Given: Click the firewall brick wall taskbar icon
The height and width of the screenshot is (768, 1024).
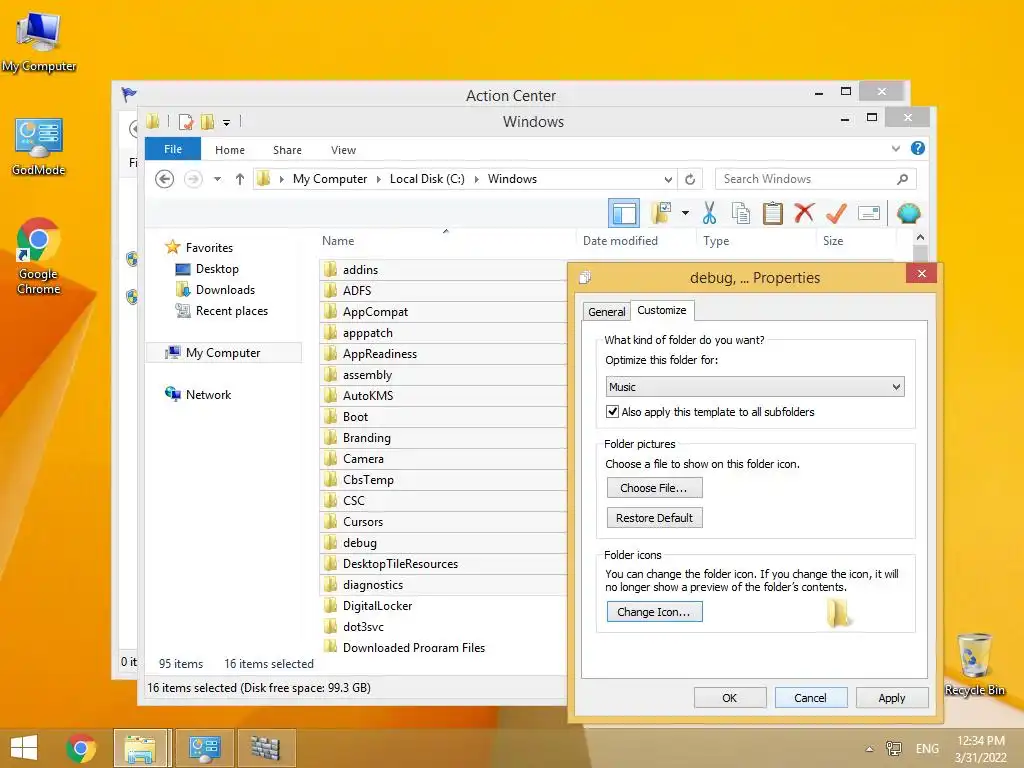Looking at the screenshot, I should [x=266, y=748].
